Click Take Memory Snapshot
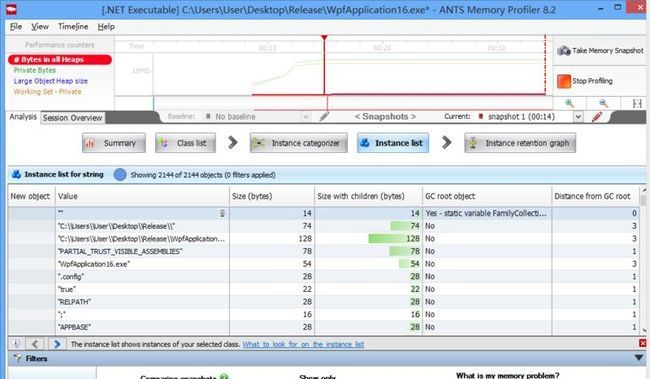This screenshot has height=379, width=650. 600,51
